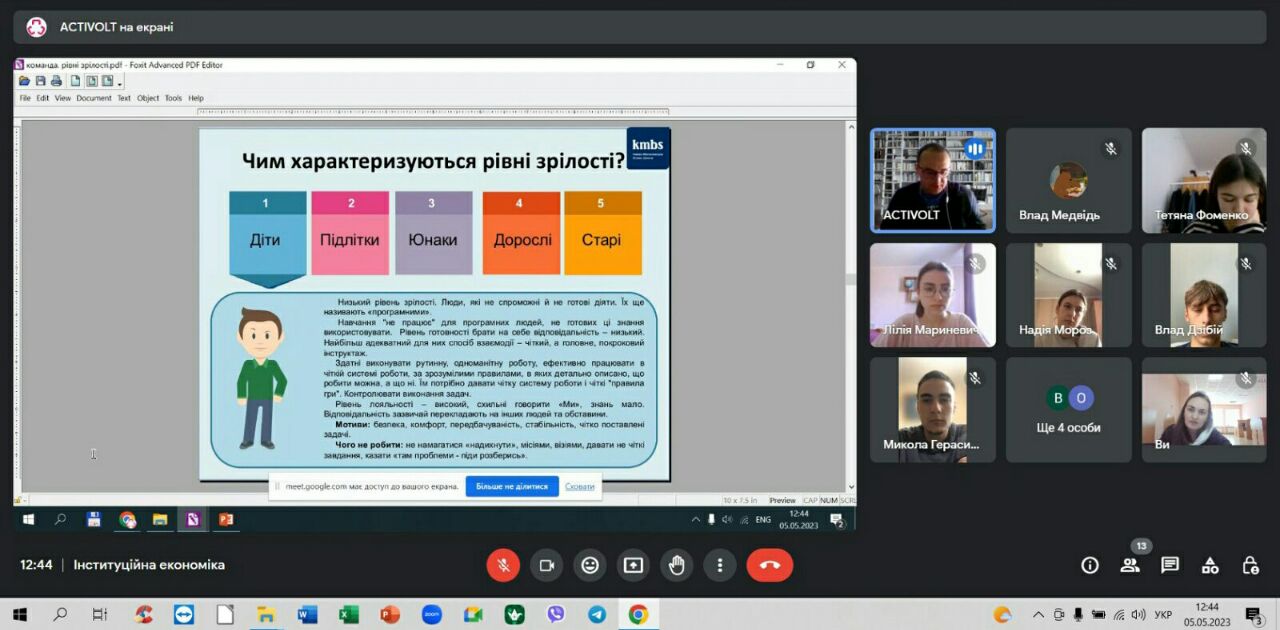1280x630 pixels.
Task: Open host controls lock icon
Action: click(1250, 565)
